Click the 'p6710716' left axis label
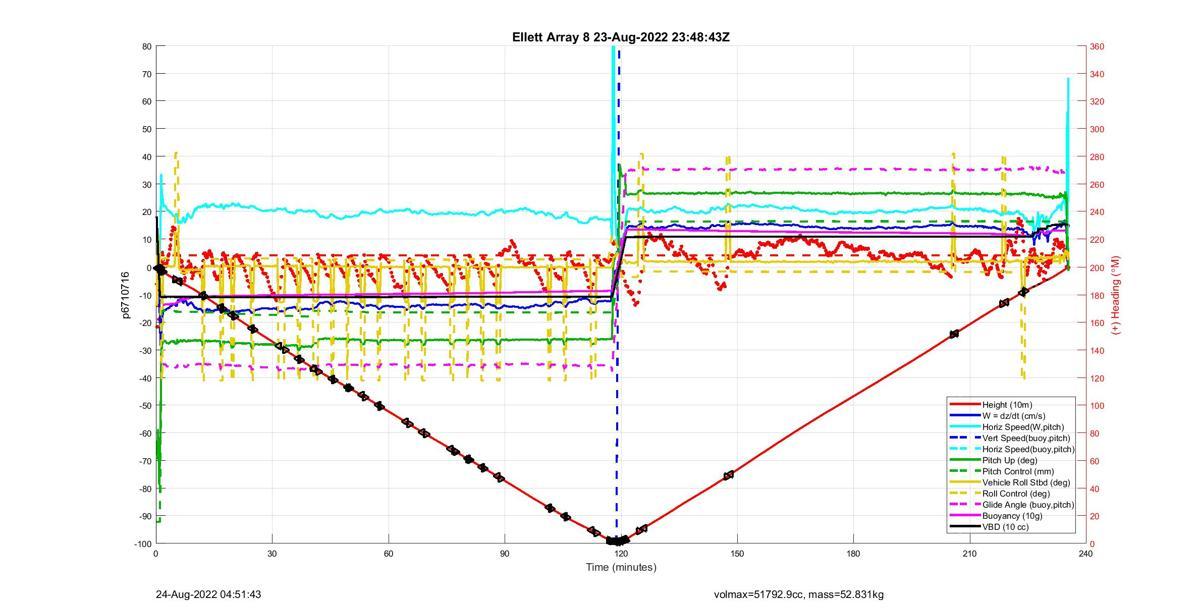 coord(126,295)
